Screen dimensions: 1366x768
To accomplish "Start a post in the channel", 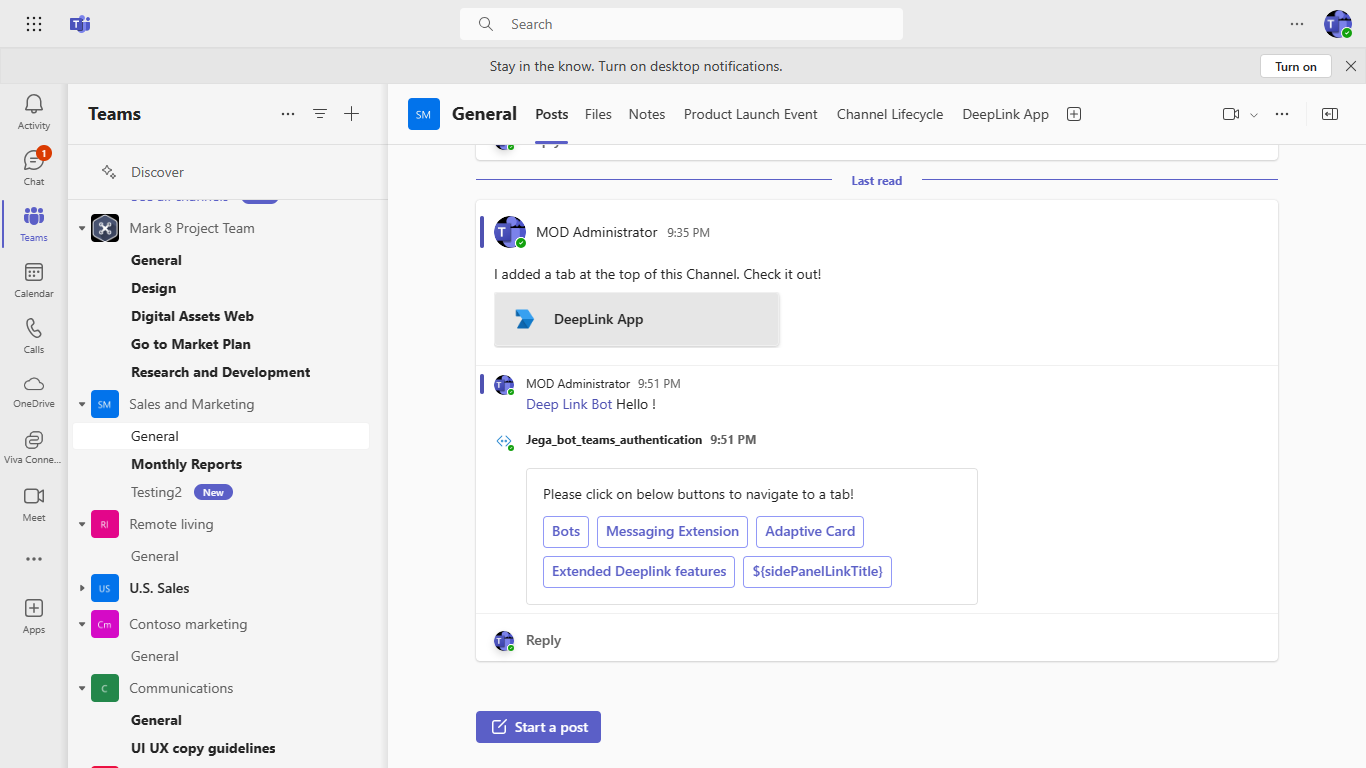I will pos(538,727).
